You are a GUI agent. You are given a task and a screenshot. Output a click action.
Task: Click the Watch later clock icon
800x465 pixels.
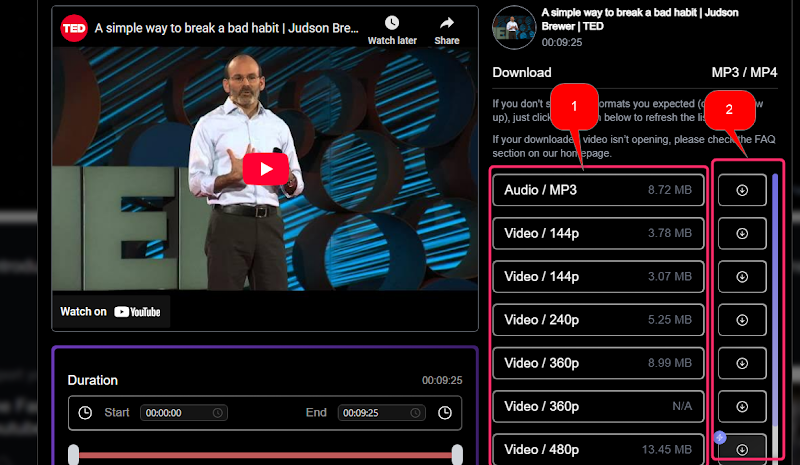point(392,23)
